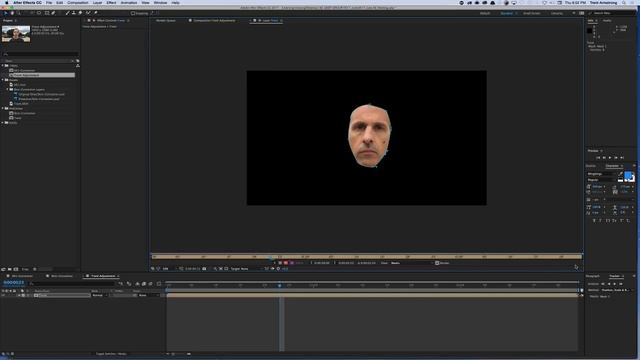Switch to the Audio panel tab
Viewport: 640px width, 360px height.
click(607, 20)
